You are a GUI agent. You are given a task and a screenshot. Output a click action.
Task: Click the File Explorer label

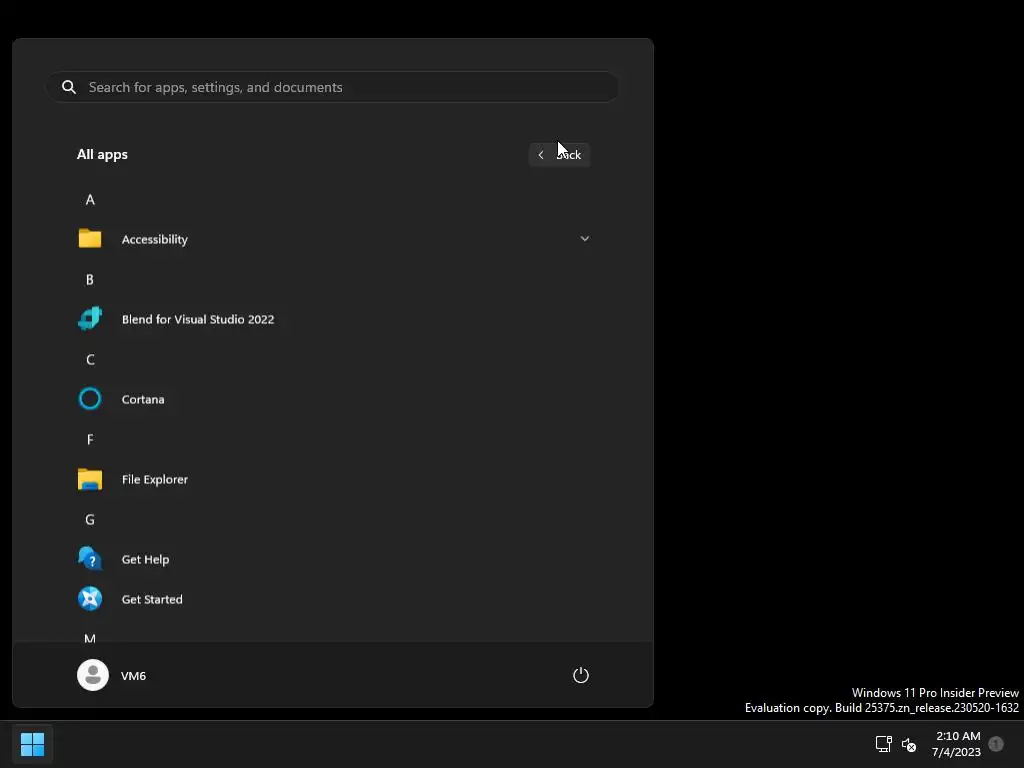click(x=155, y=479)
